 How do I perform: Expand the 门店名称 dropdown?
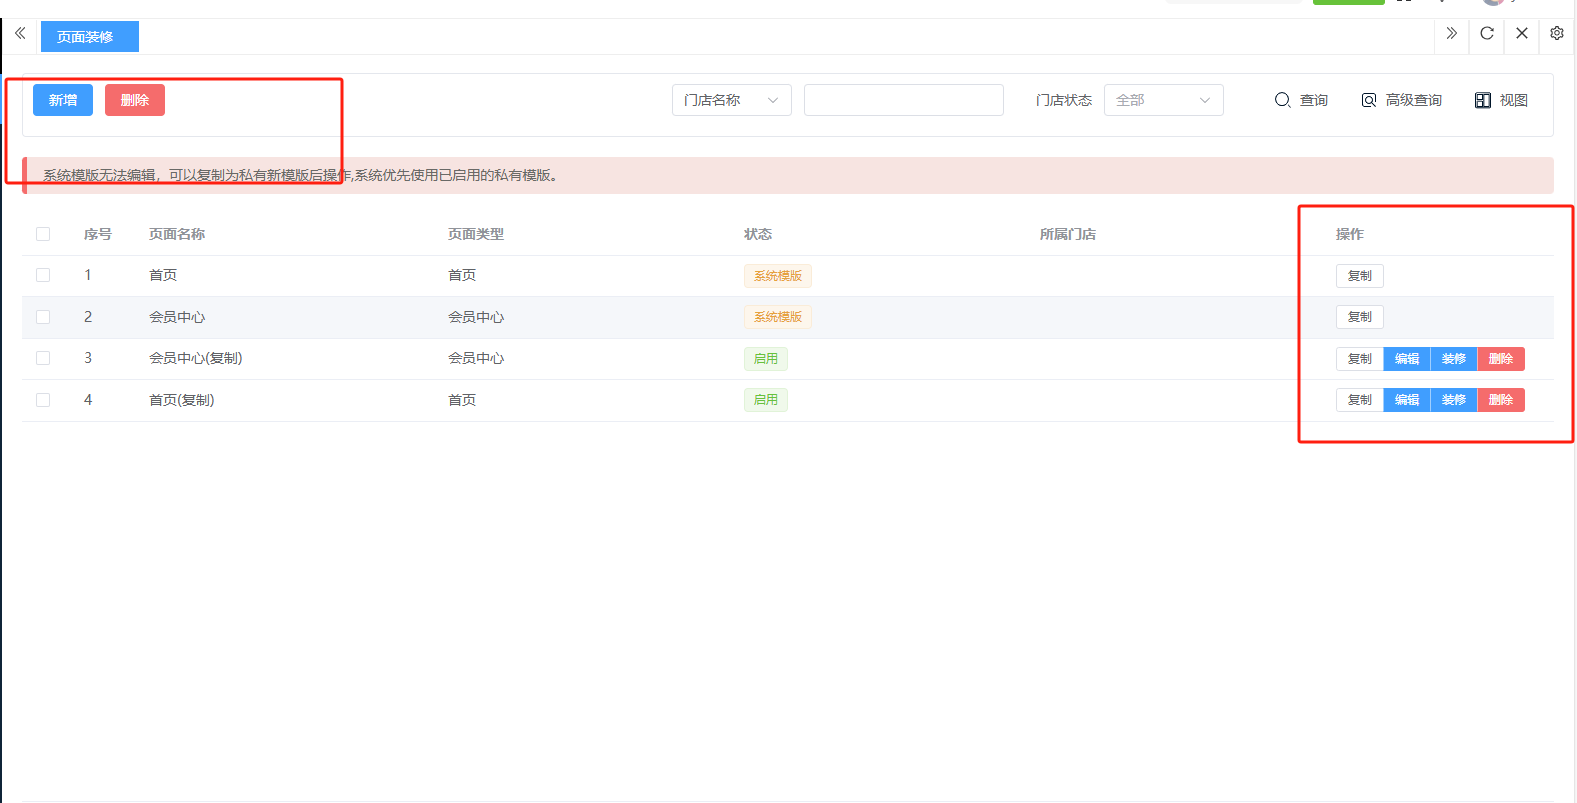point(731,100)
